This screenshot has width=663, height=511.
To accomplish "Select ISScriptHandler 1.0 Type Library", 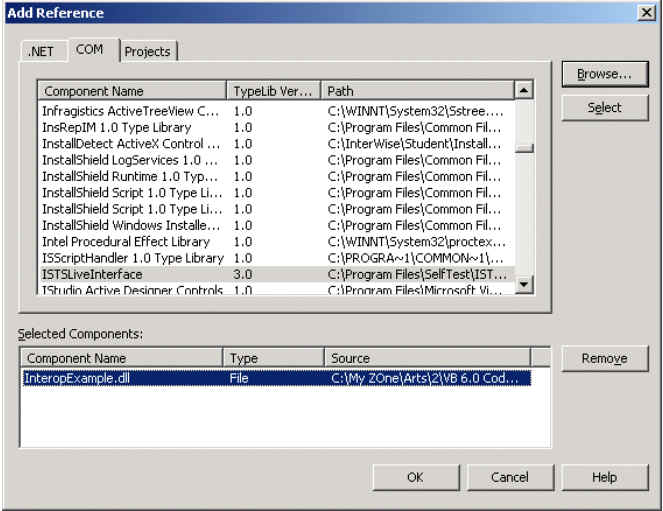I will 277,258.
